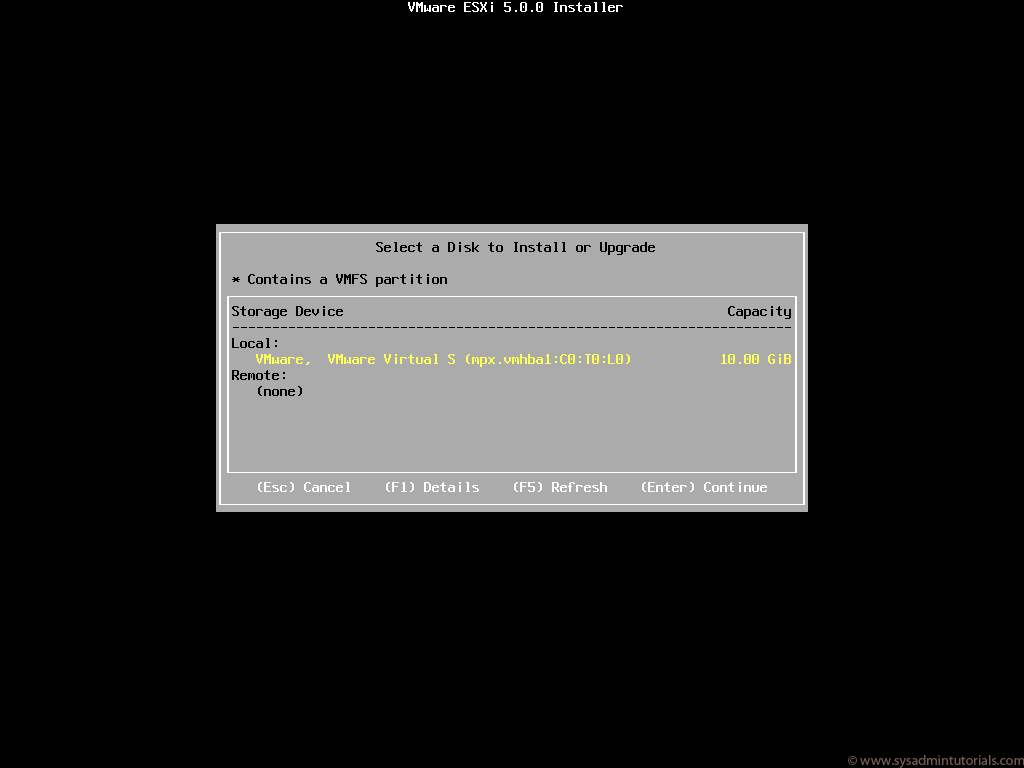Click the mpx.vmhba1:C0:T0:L0 device identifier
Image resolution: width=1024 pixels, height=768 pixels.
click(x=549, y=359)
